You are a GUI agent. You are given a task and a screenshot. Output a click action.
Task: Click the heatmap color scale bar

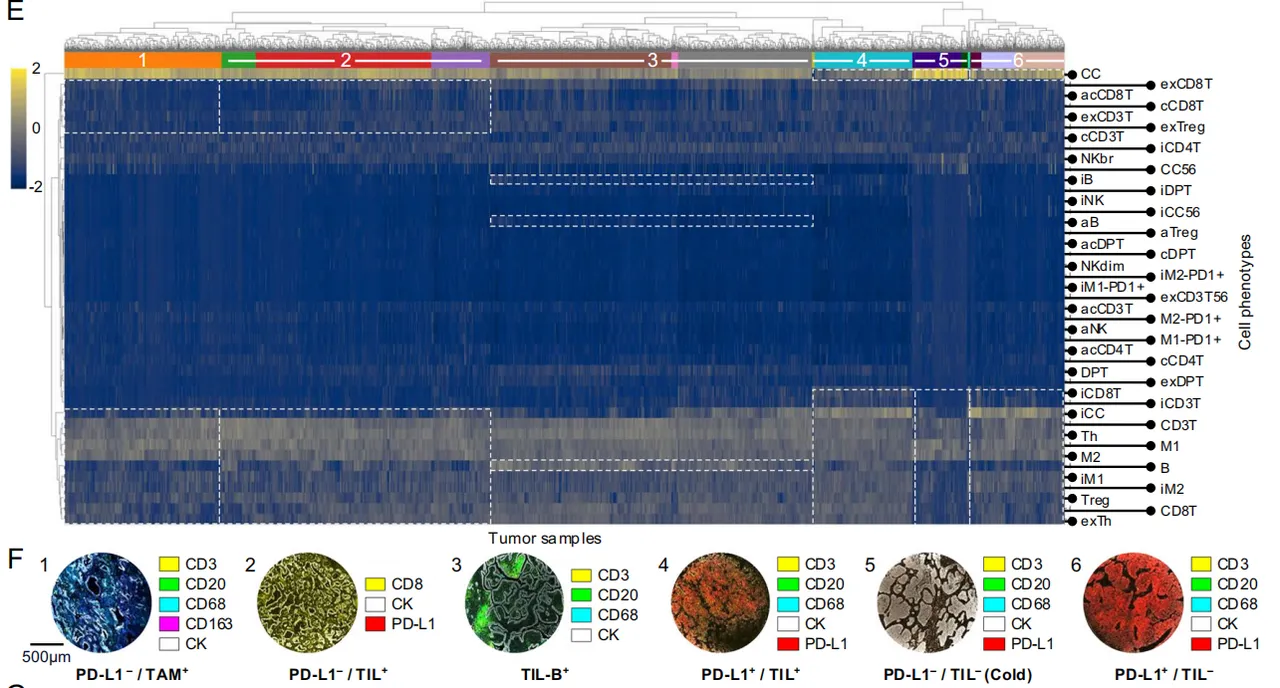19,129
